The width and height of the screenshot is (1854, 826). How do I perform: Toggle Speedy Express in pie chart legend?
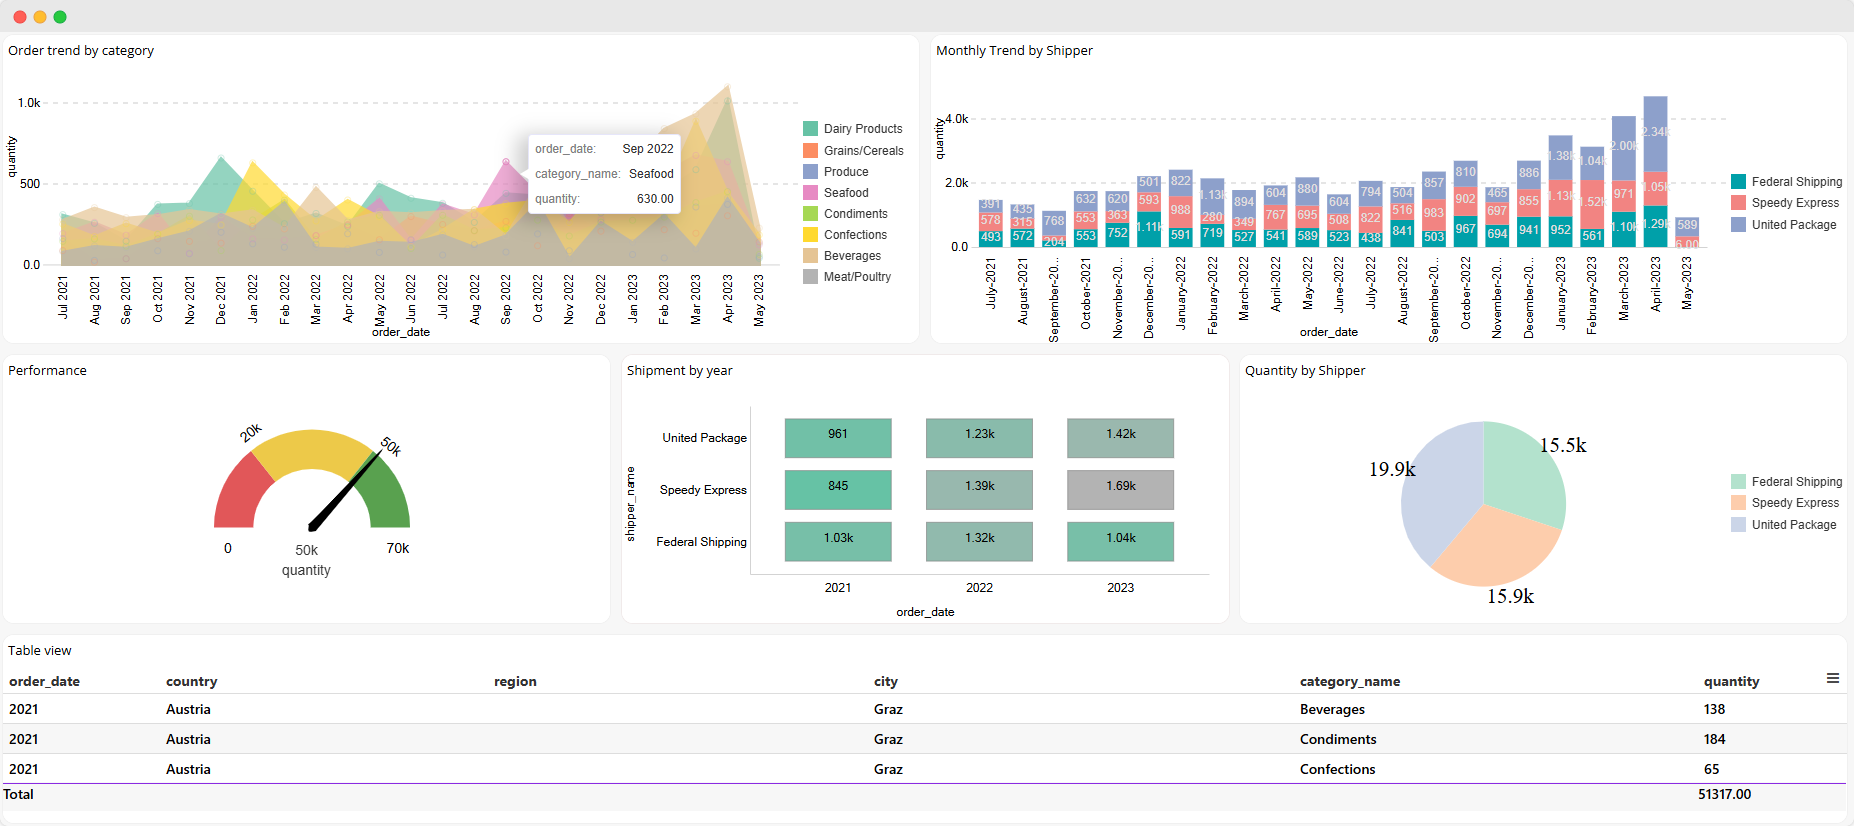tap(1785, 503)
